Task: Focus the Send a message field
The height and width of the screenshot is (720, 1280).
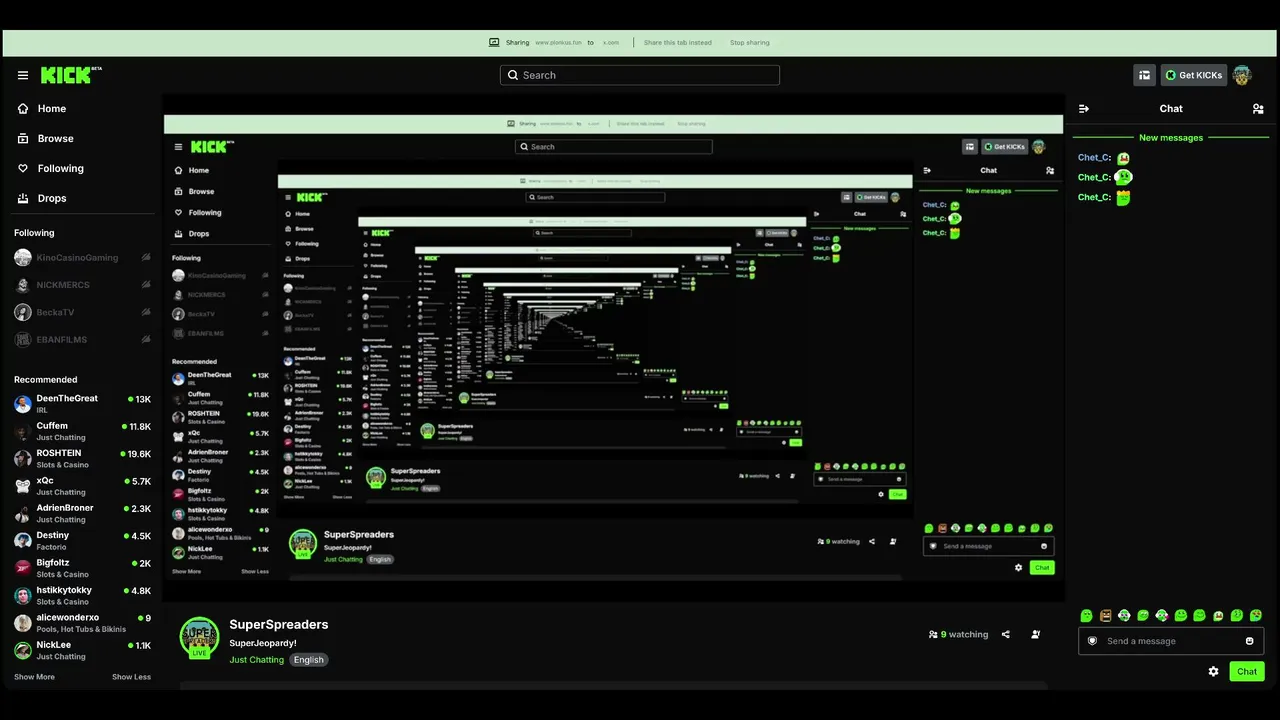Action: (1171, 641)
